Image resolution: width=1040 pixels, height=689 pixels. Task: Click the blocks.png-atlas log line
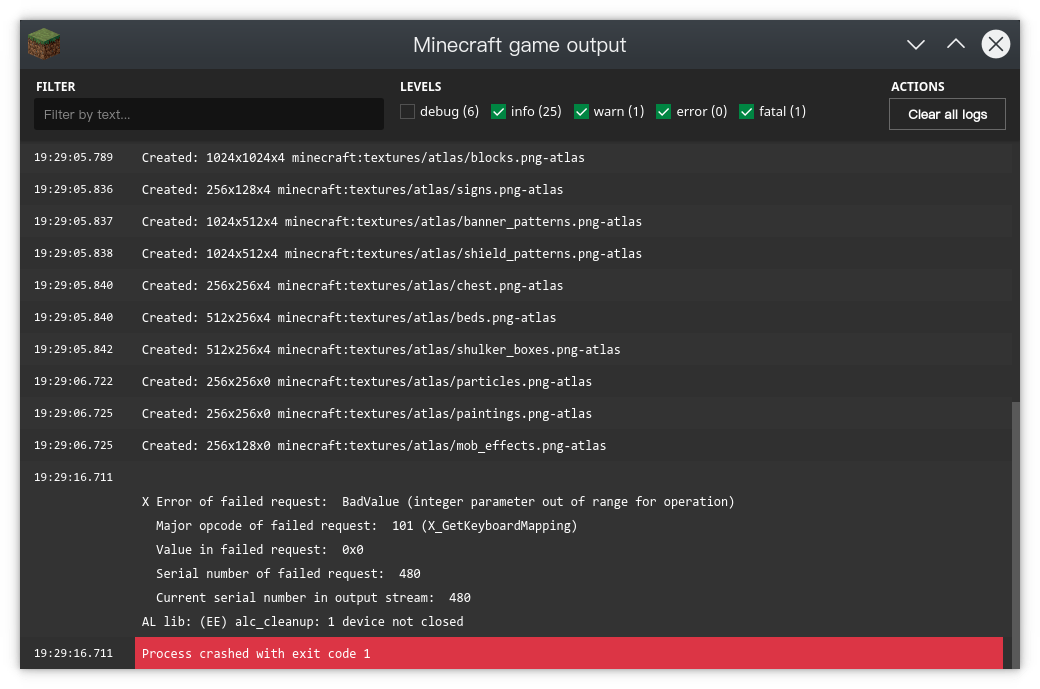click(x=363, y=158)
